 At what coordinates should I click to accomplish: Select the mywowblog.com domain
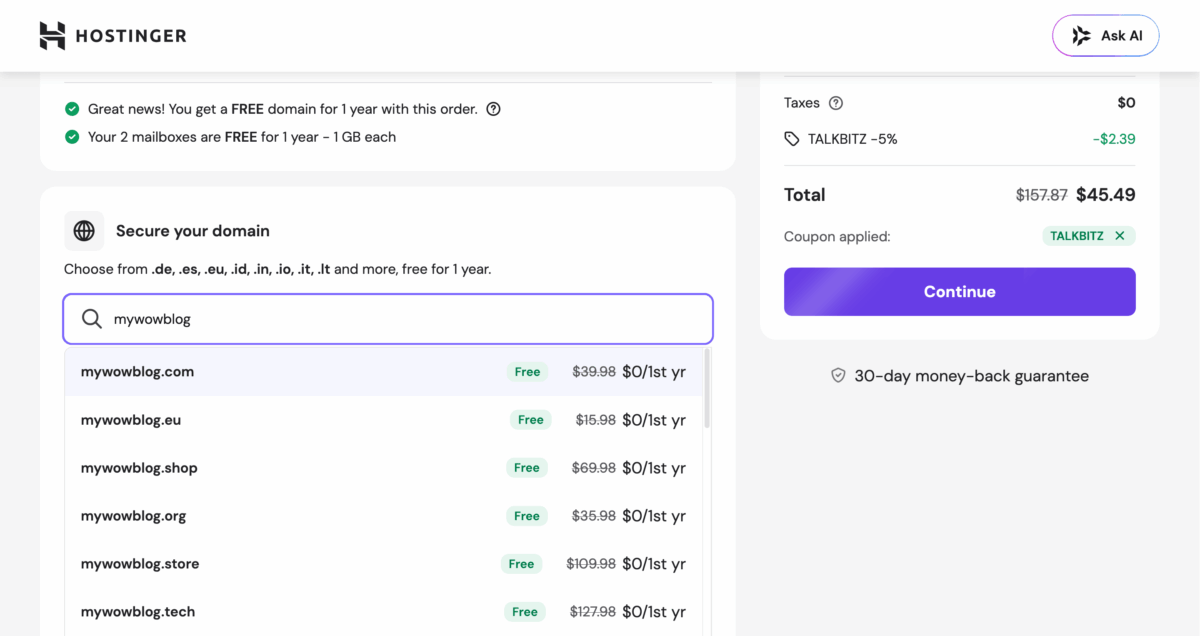pos(384,372)
